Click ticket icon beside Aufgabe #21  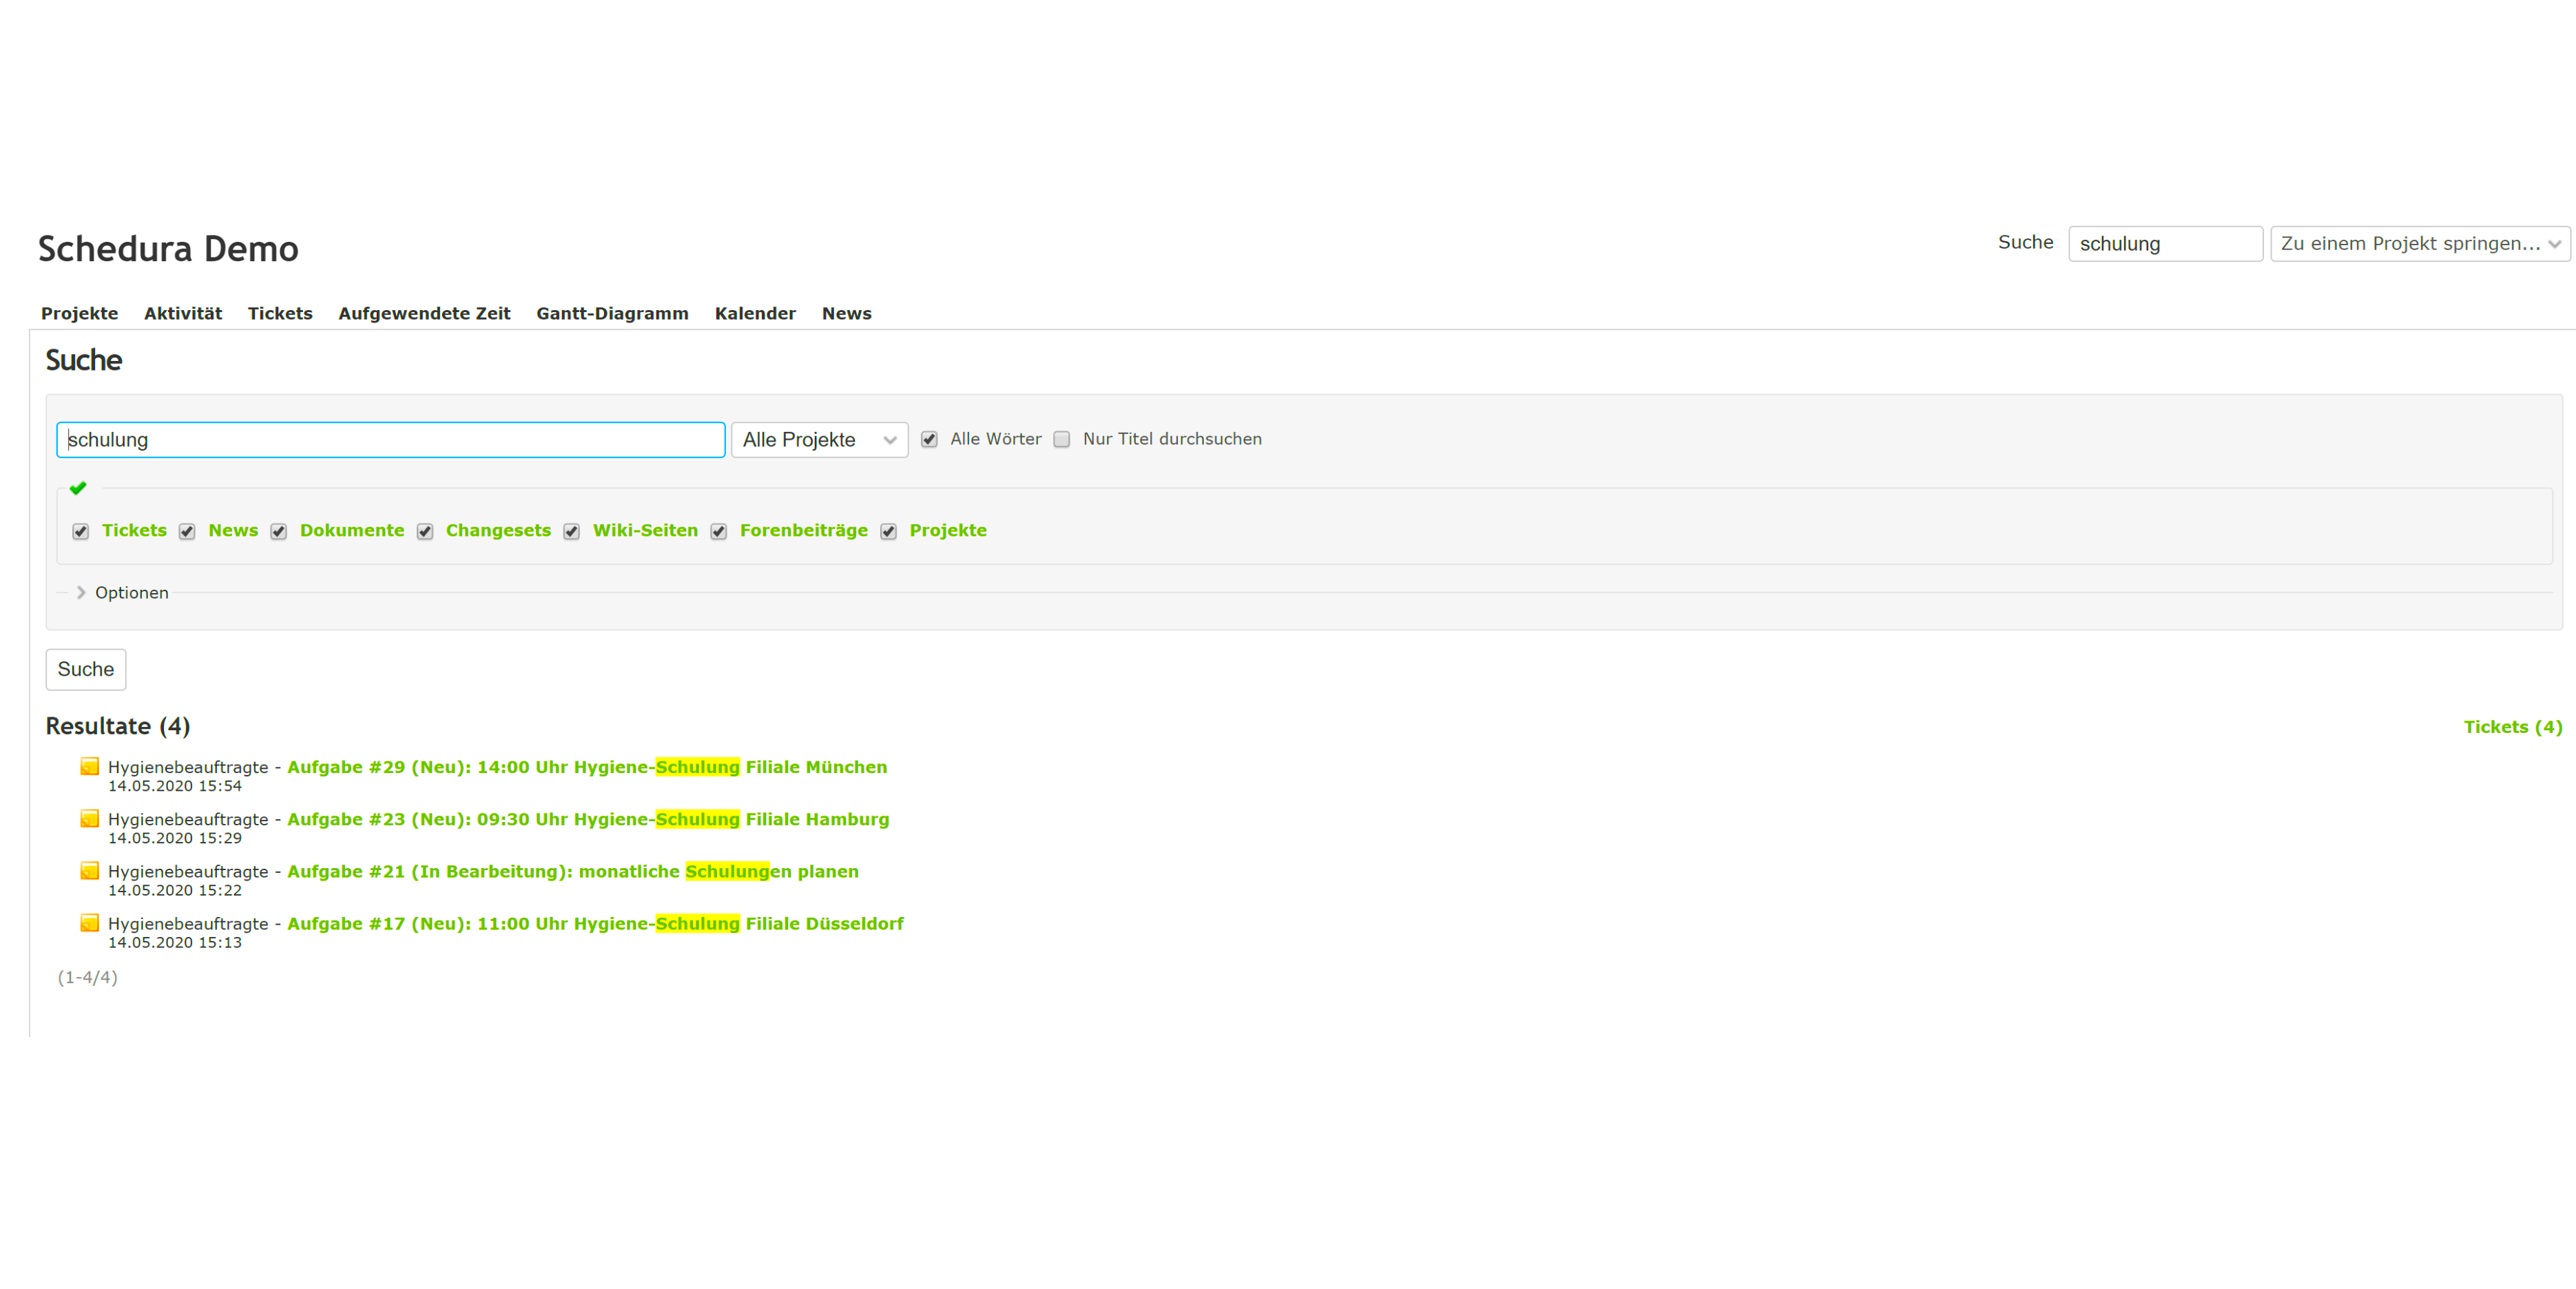[x=90, y=871]
